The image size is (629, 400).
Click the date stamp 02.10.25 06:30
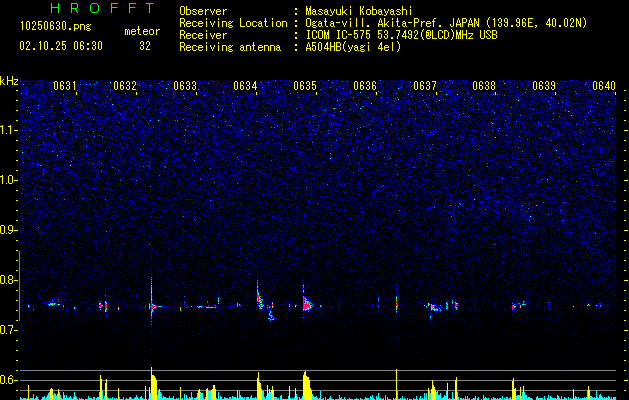pos(61,46)
